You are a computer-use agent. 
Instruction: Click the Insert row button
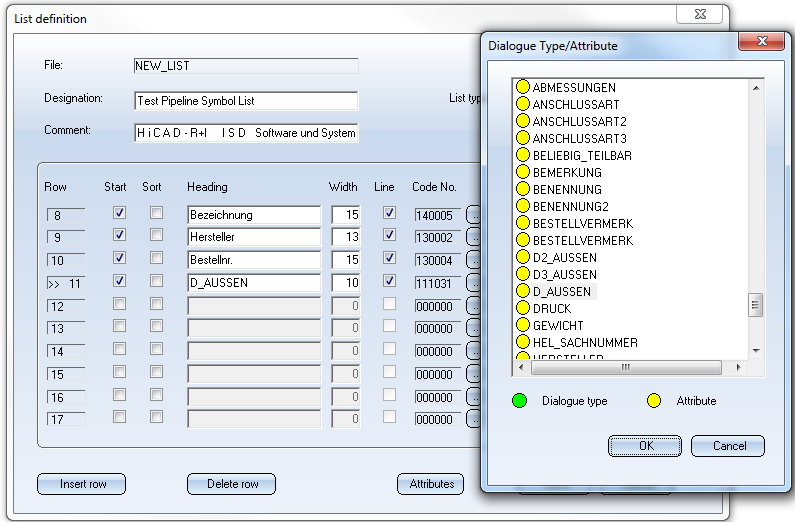81,484
